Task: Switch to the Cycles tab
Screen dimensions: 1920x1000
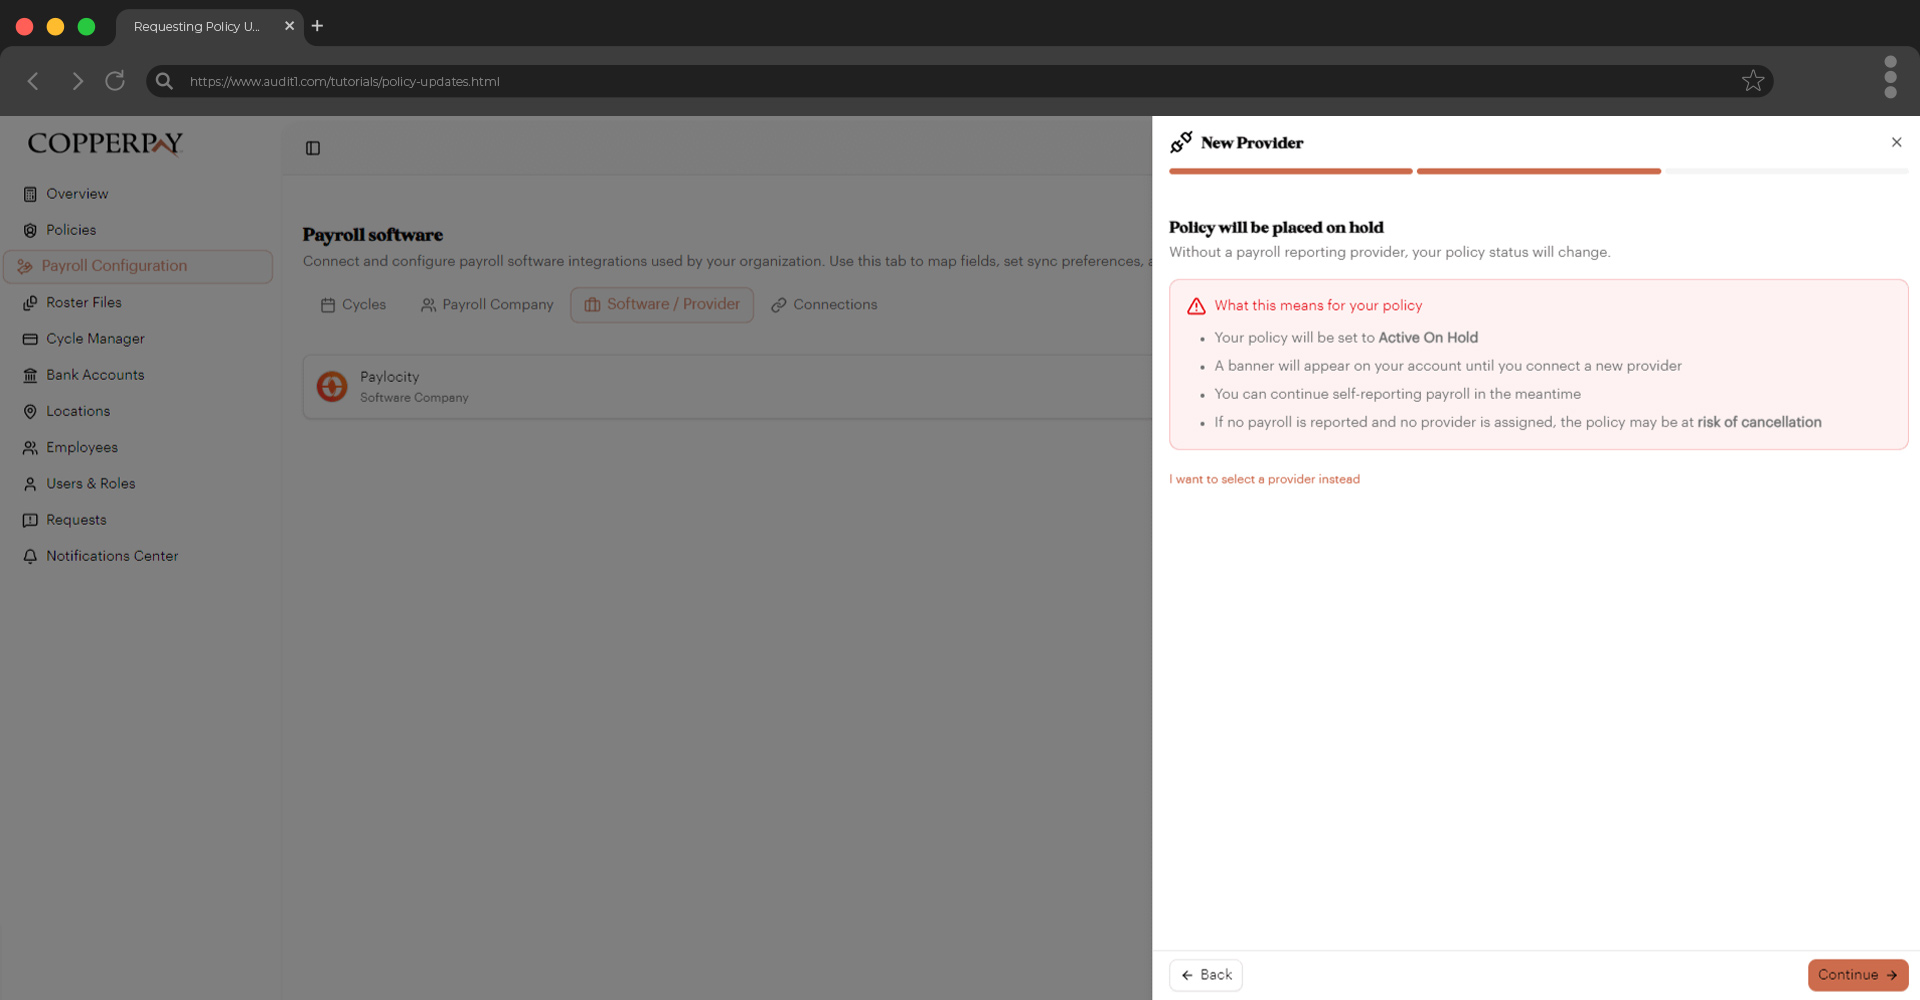Action: (x=353, y=305)
